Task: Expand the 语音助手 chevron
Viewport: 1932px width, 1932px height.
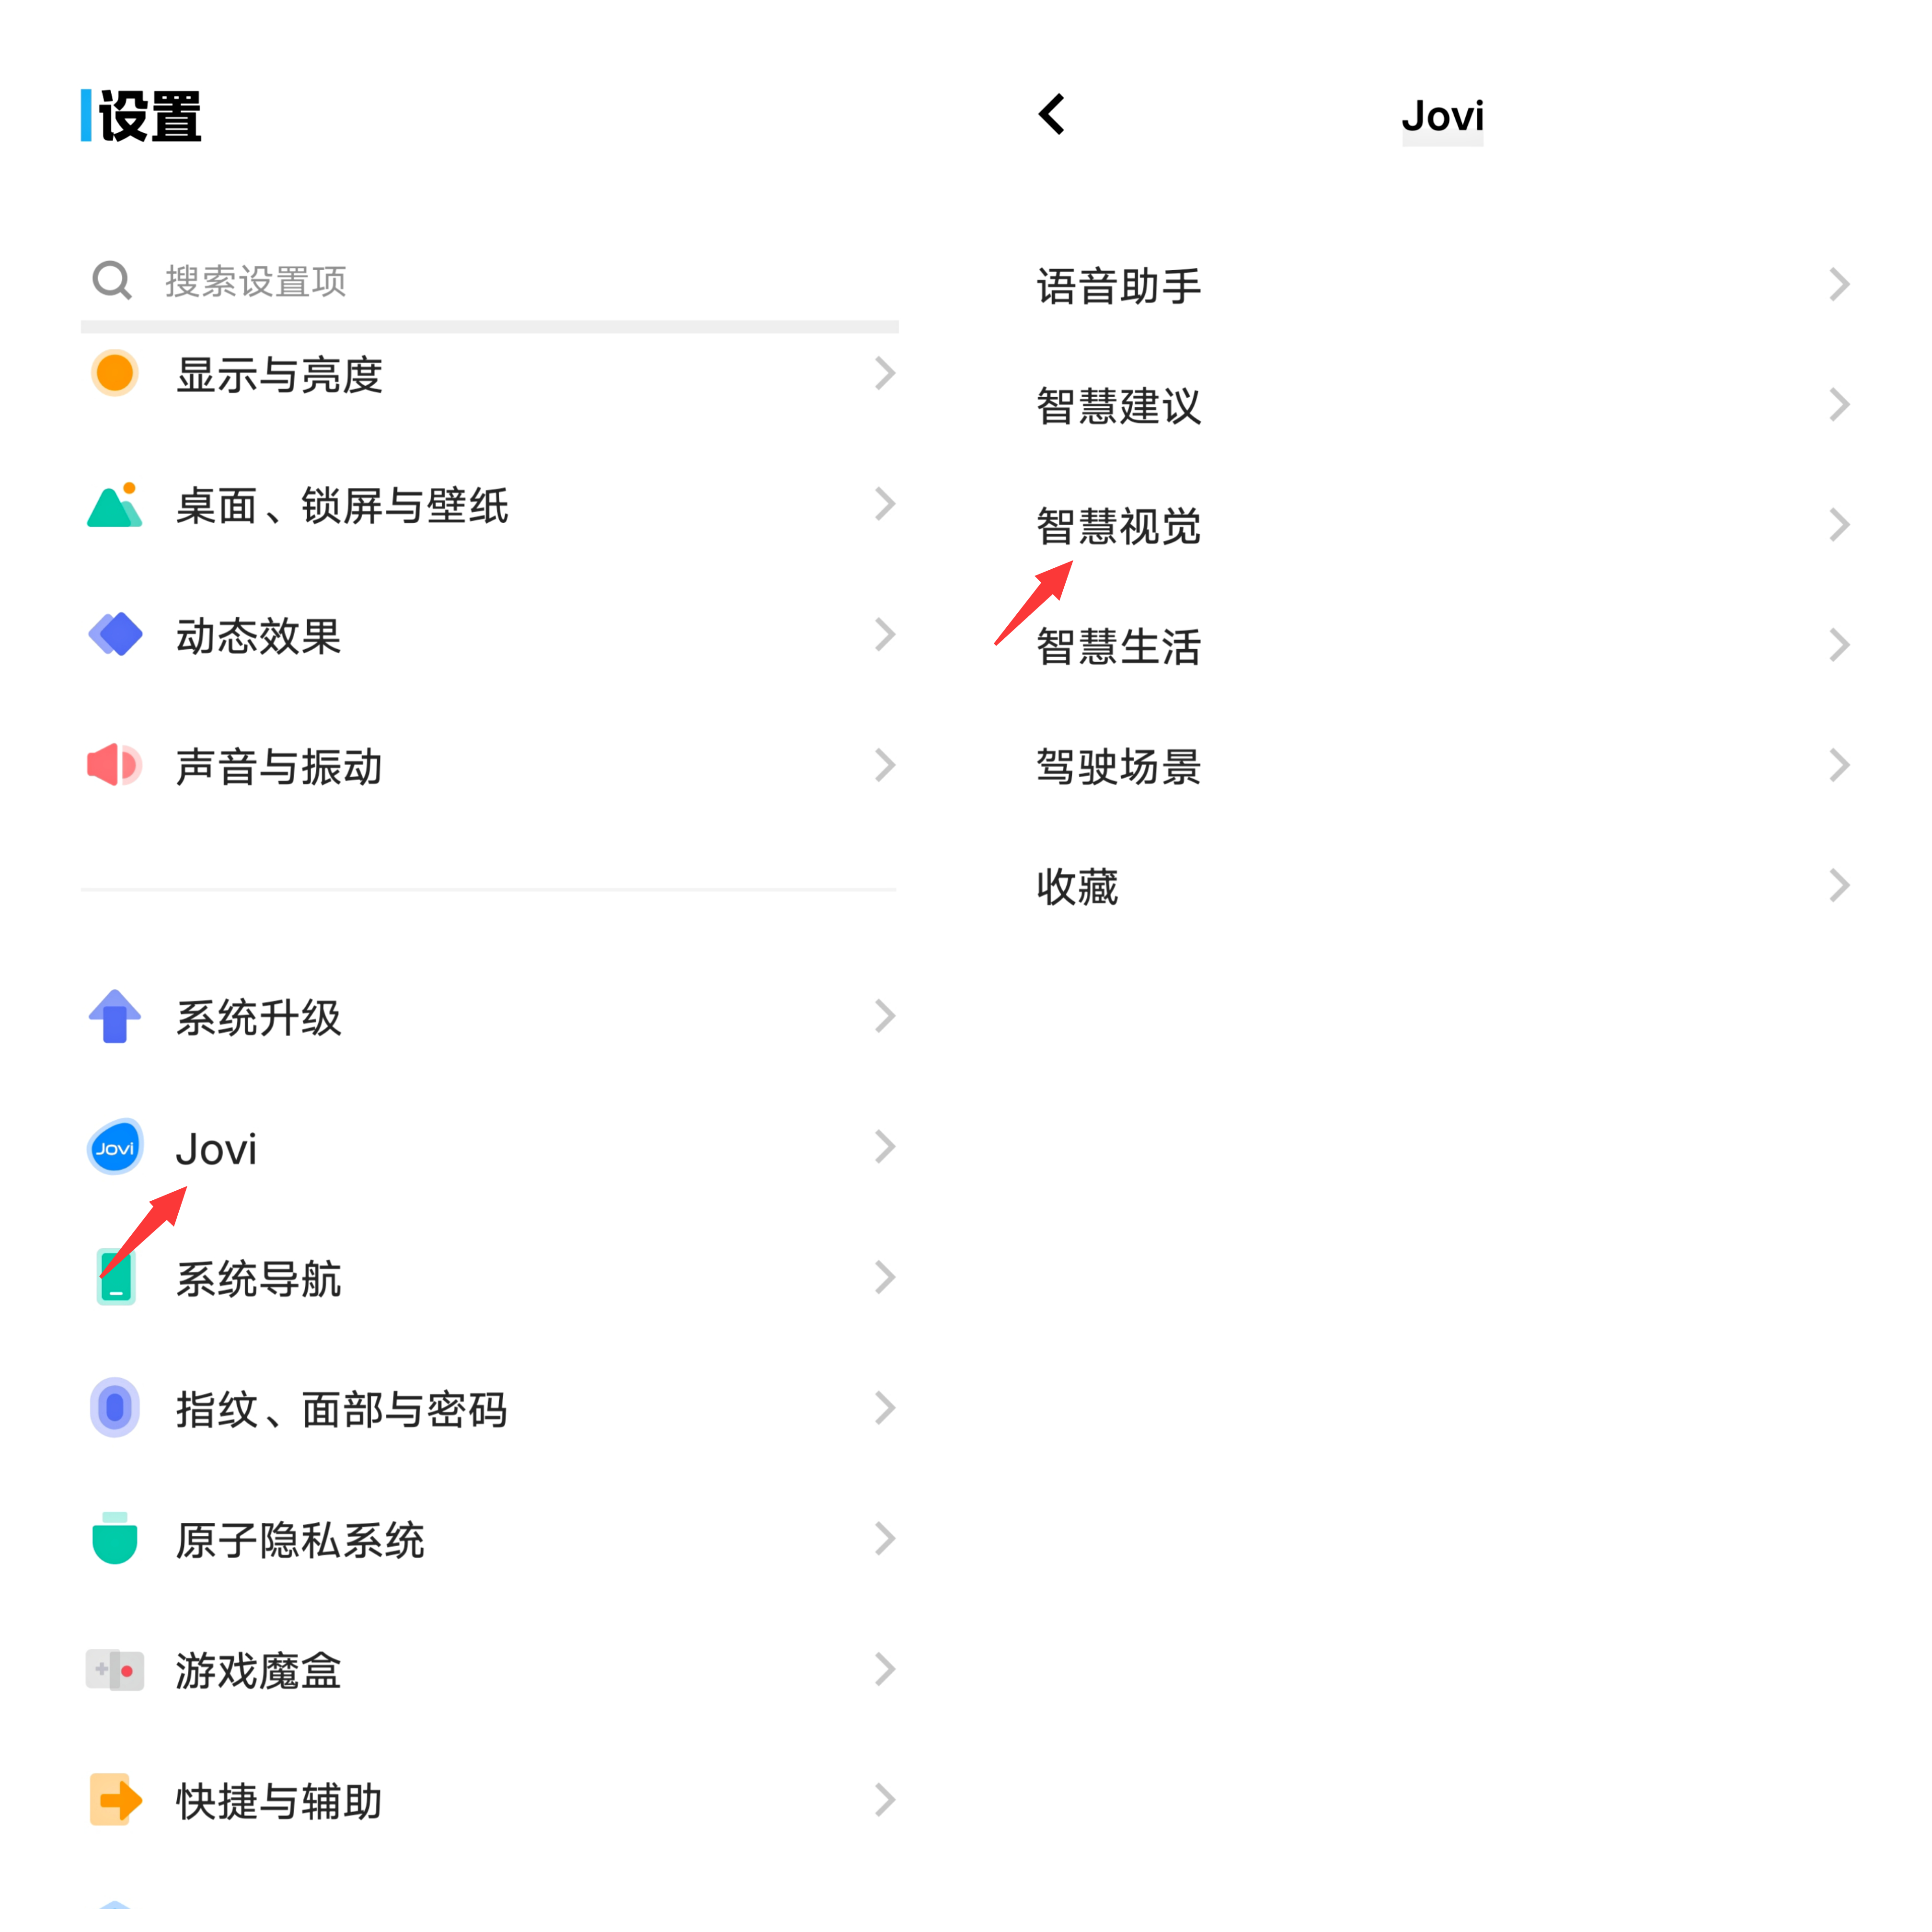Action: point(1839,285)
